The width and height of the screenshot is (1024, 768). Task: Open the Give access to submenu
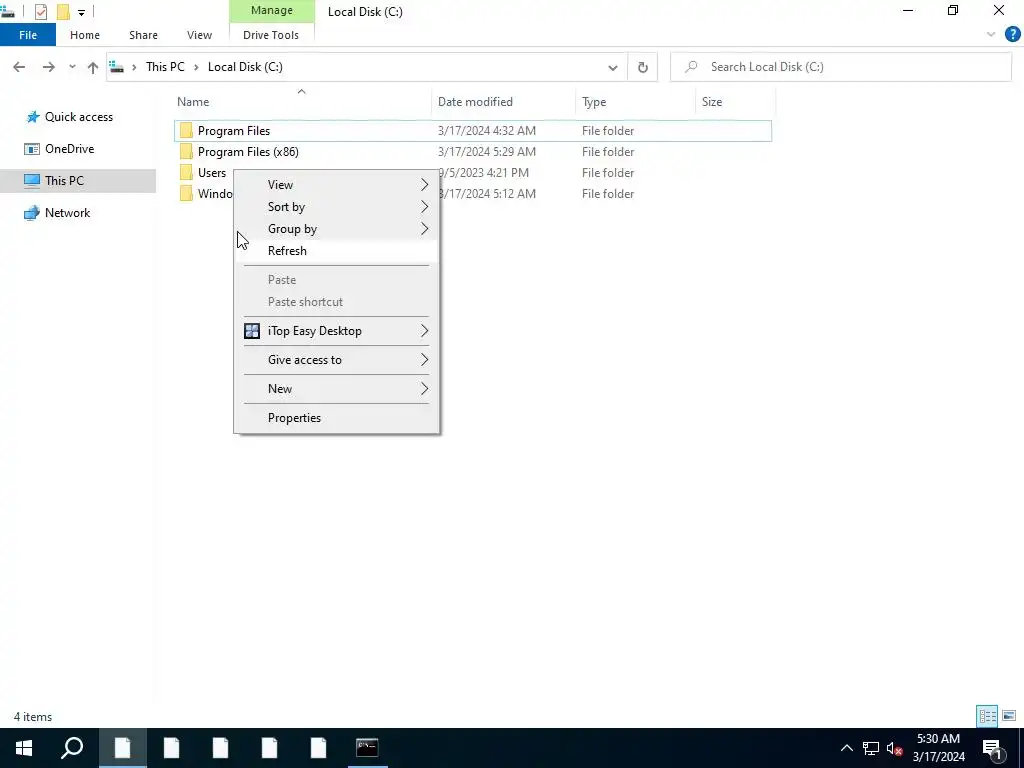point(336,360)
